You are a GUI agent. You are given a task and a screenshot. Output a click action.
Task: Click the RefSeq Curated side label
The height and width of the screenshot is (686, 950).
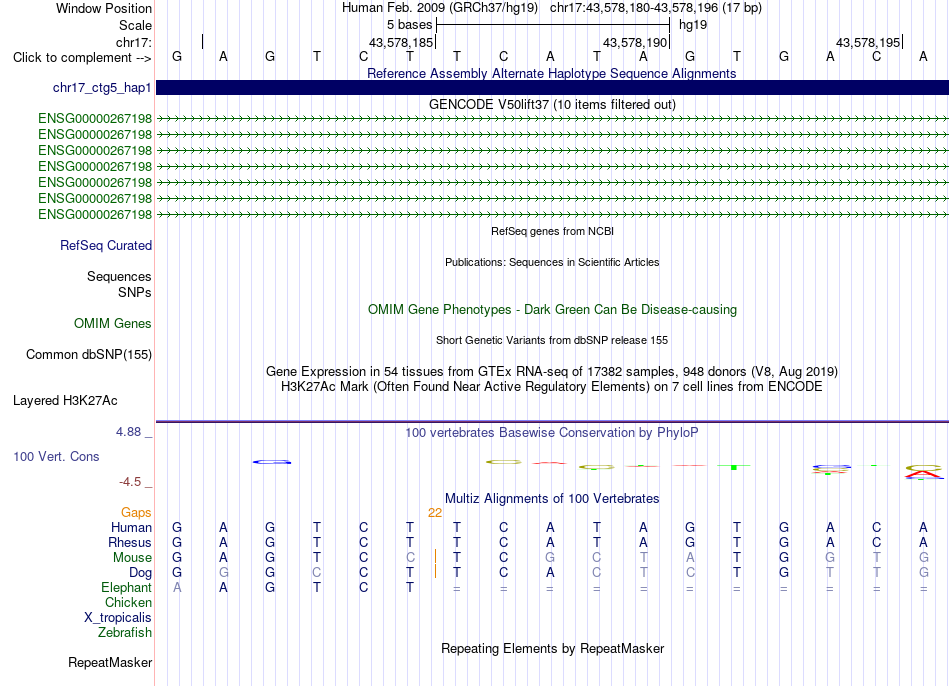[106, 245]
